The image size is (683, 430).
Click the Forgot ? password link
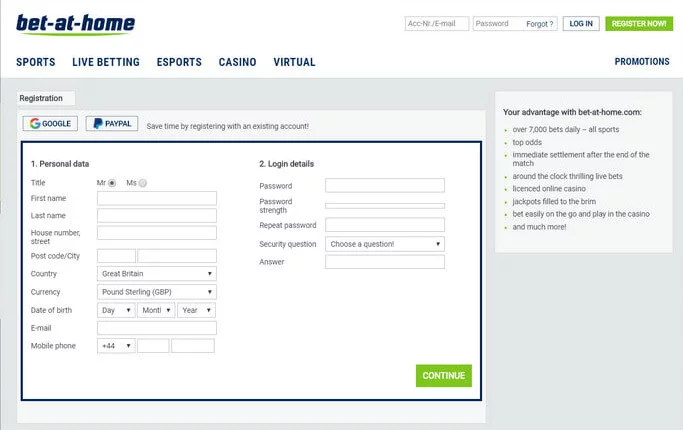pyautogui.click(x=540, y=24)
